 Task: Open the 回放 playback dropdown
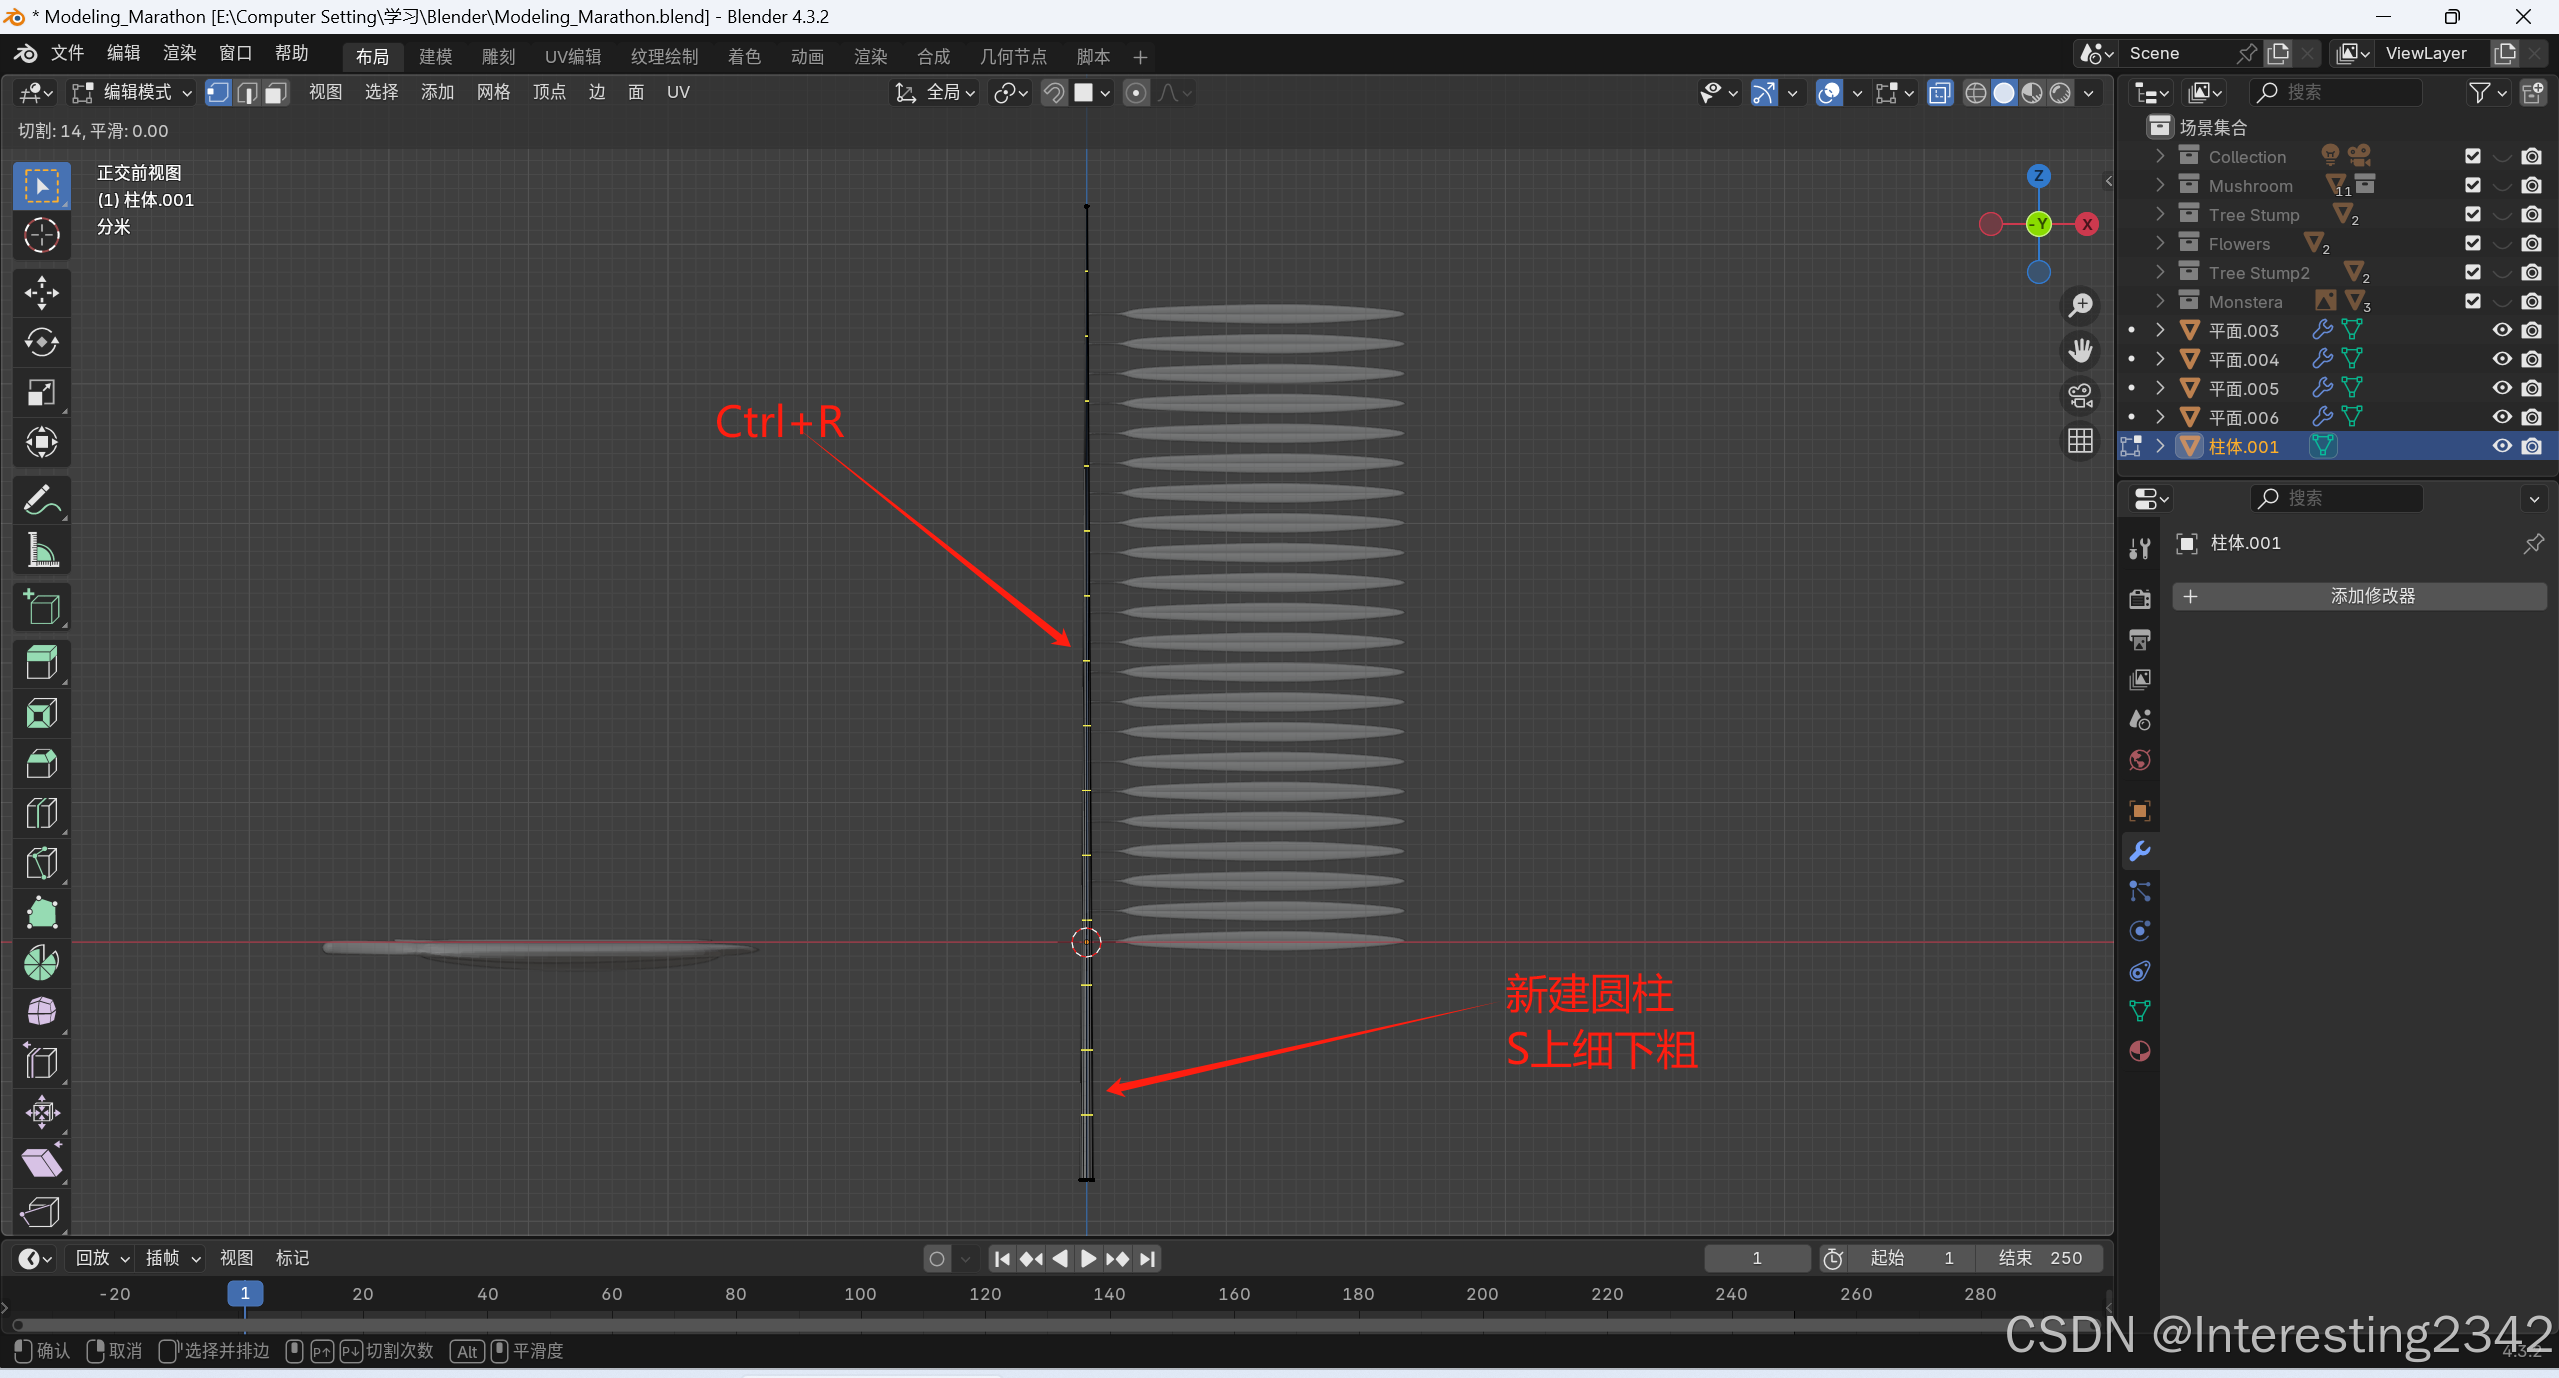(102, 1258)
